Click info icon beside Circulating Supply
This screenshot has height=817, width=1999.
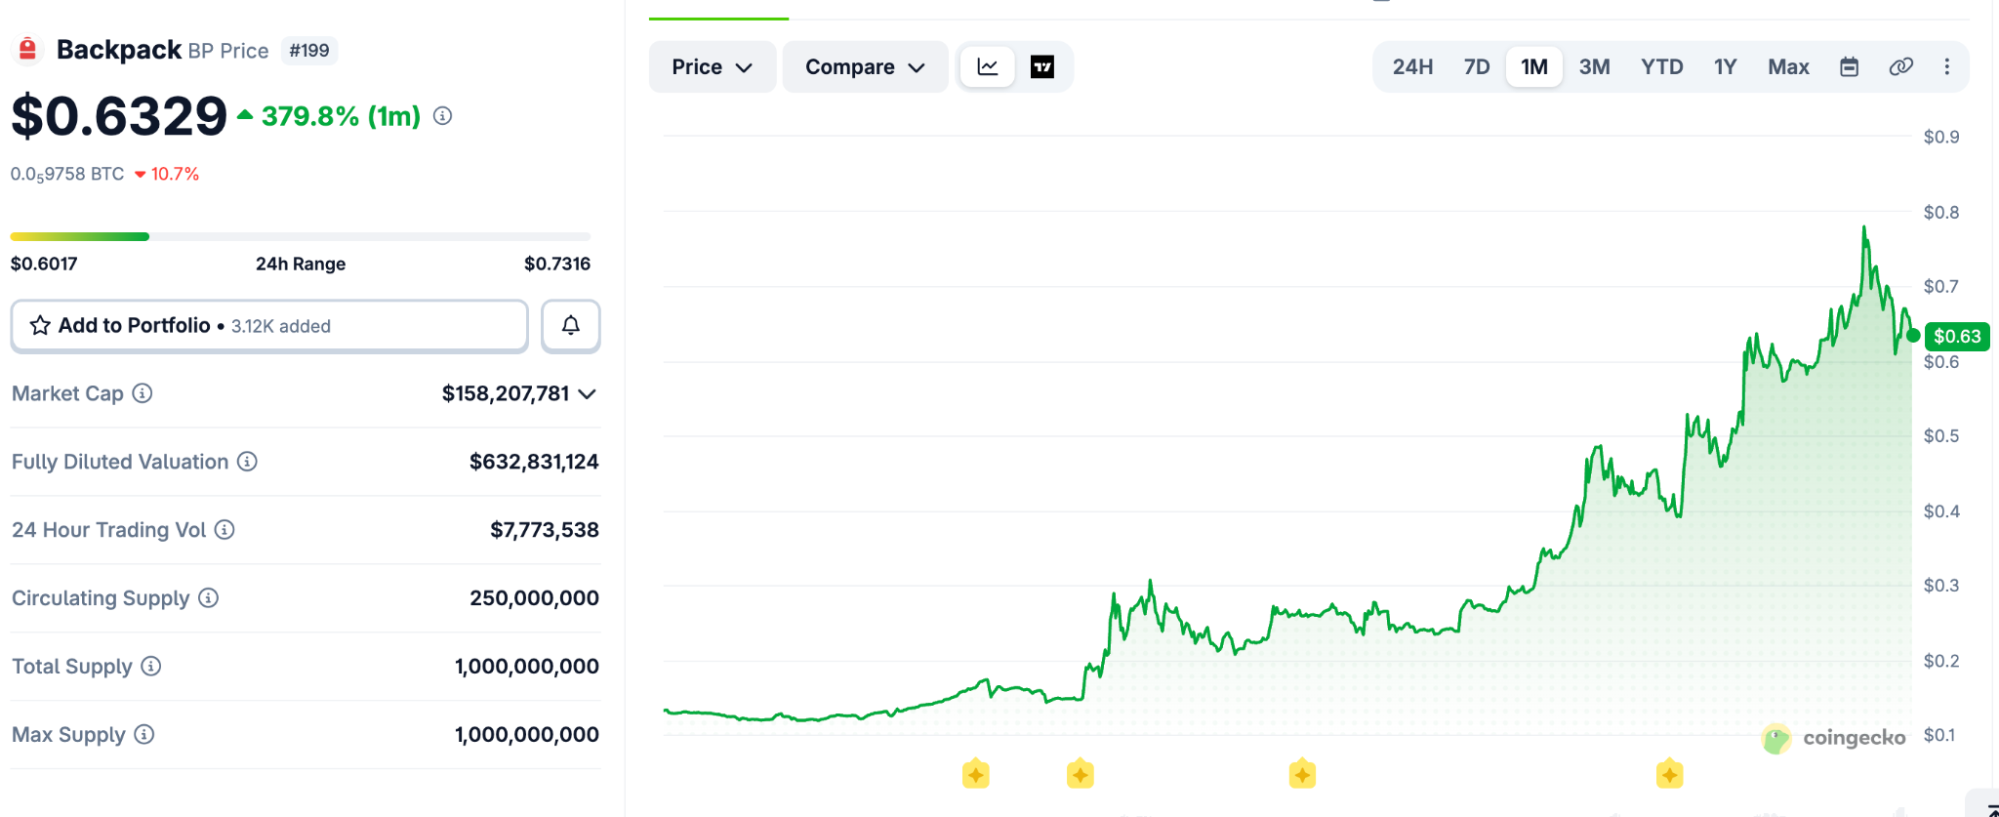click(x=208, y=598)
